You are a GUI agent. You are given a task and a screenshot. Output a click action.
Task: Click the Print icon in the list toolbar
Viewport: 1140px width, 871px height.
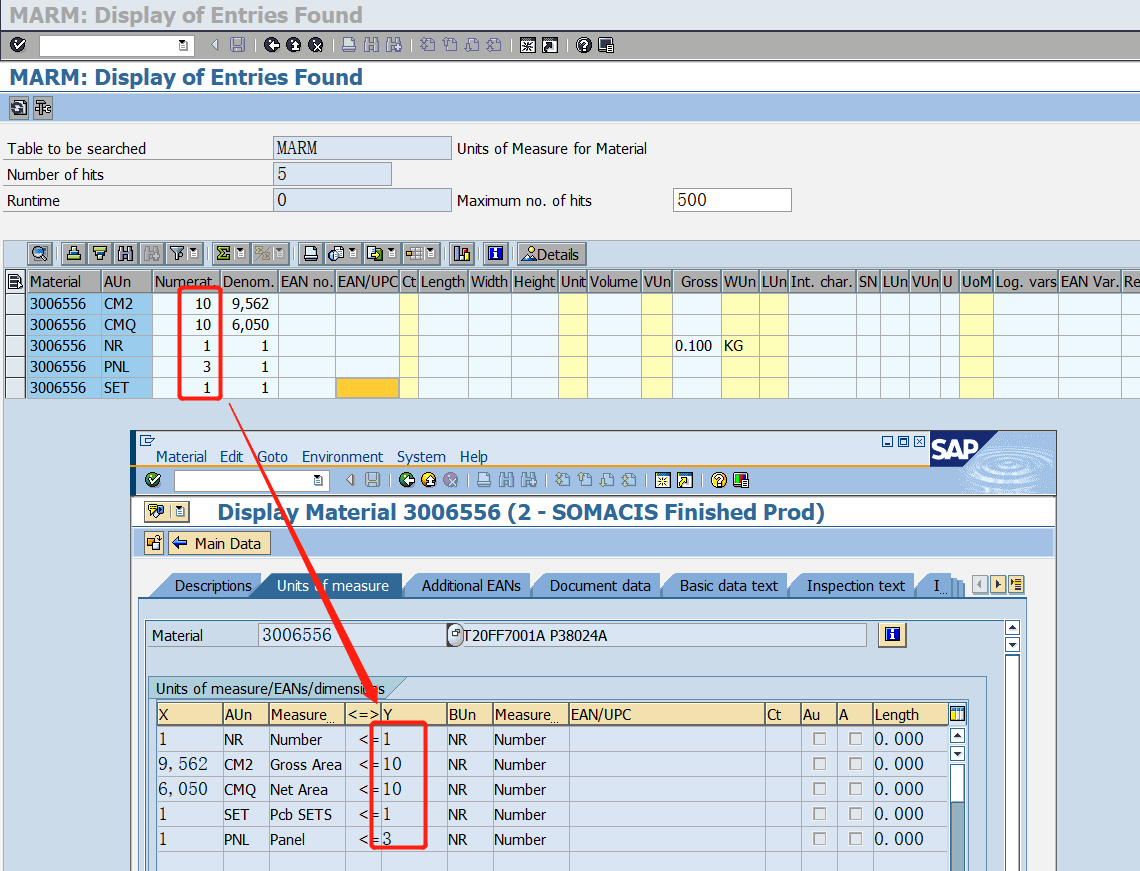pos(310,253)
